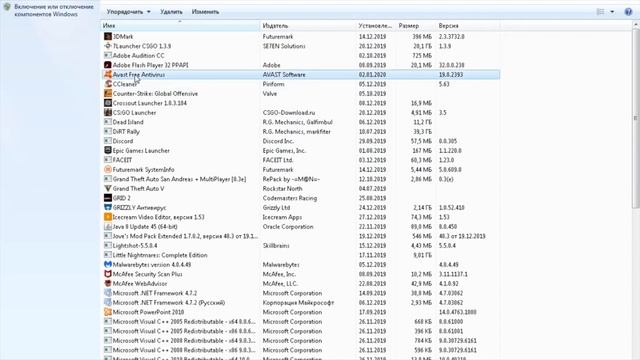
Task: Sort by the Издатель column header
Action: coord(308,26)
